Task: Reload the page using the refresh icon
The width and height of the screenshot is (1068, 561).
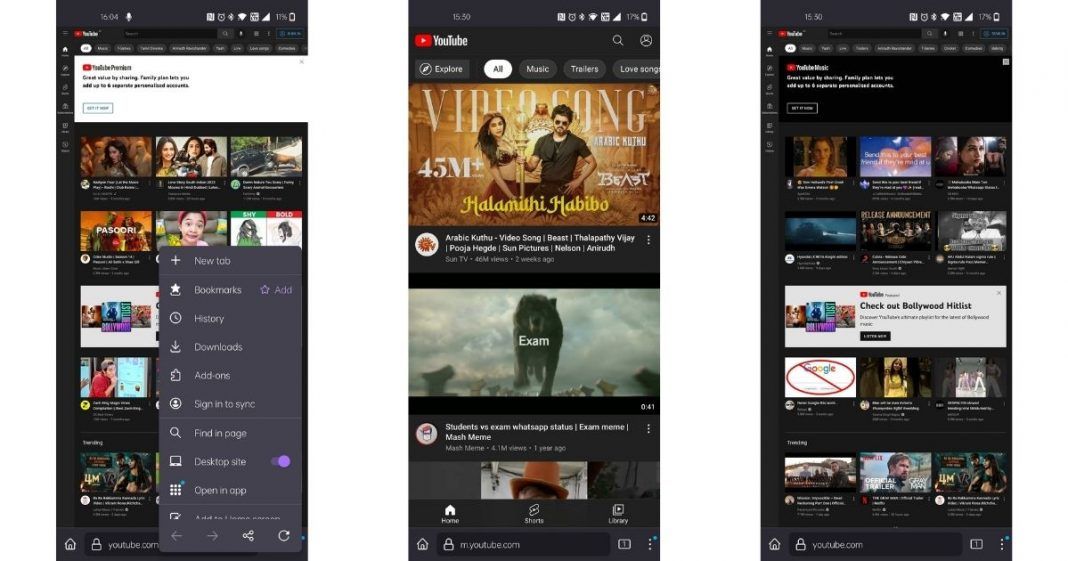Action: [x=284, y=536]
